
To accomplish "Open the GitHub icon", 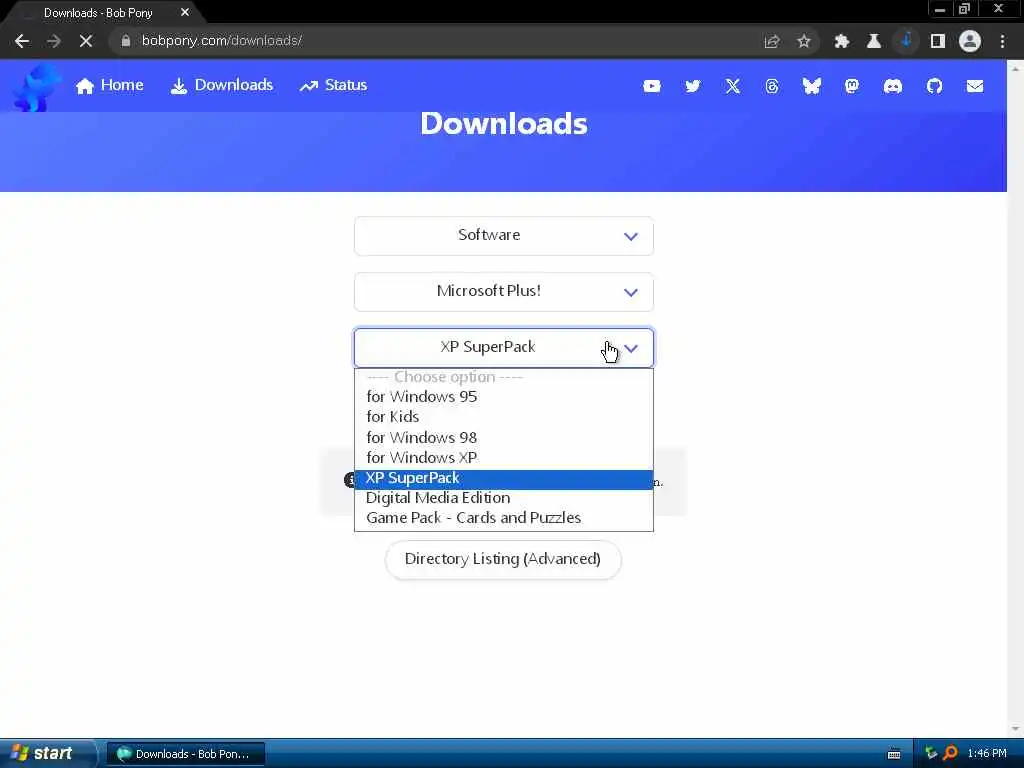I will point(935,86).
